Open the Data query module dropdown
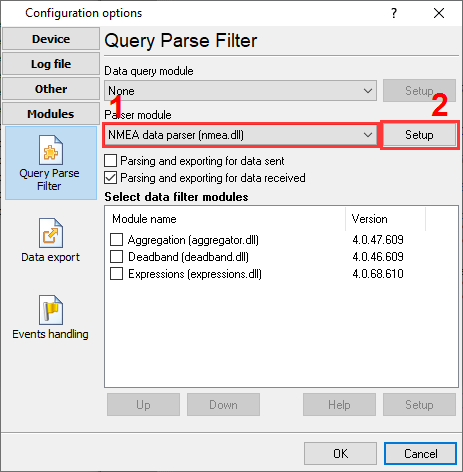The width and height of the screenshot is (463, 472). [240, 91]
